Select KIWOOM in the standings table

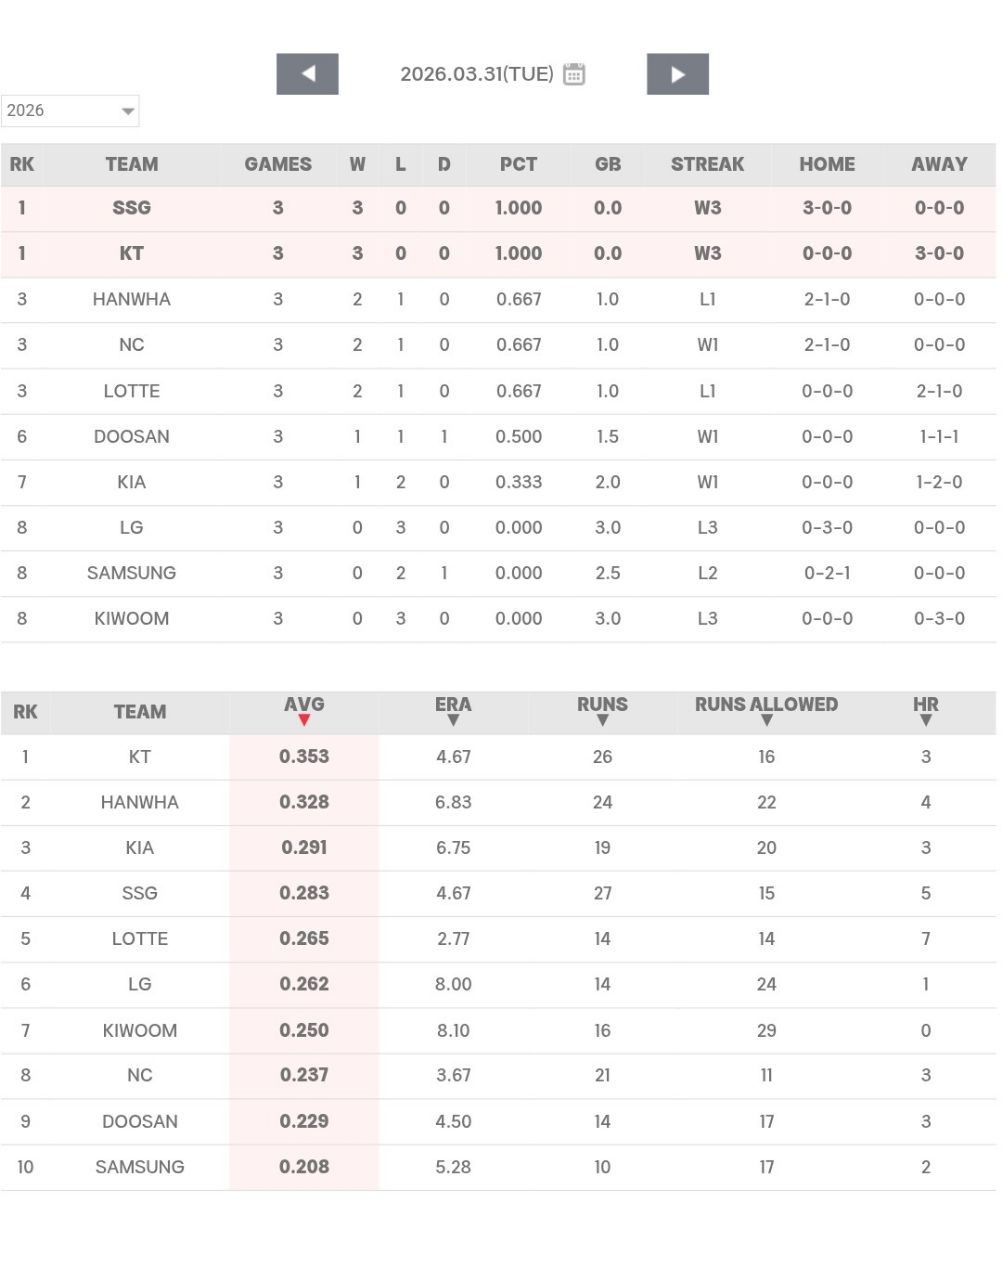tap(131, 619)
